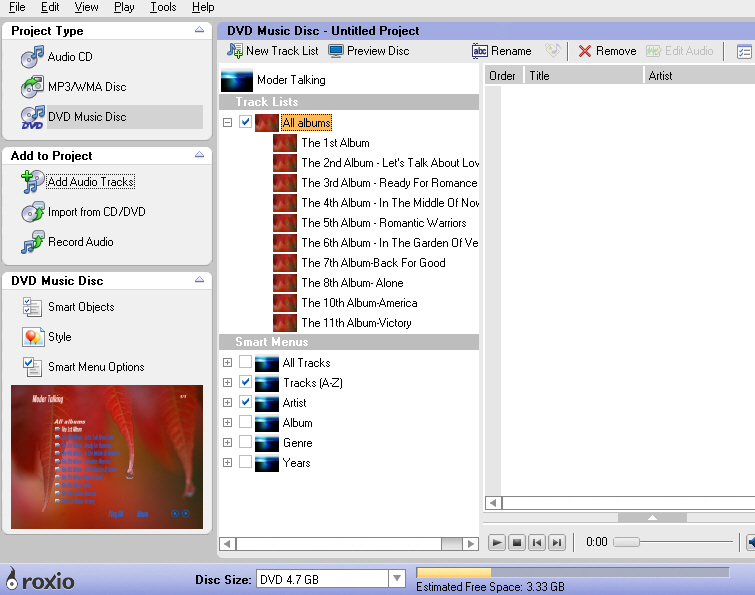Expand the Tracks (A-Z) tree node
Image resolution: width=755 pixels, height=595 pixels.
[228, 383]
